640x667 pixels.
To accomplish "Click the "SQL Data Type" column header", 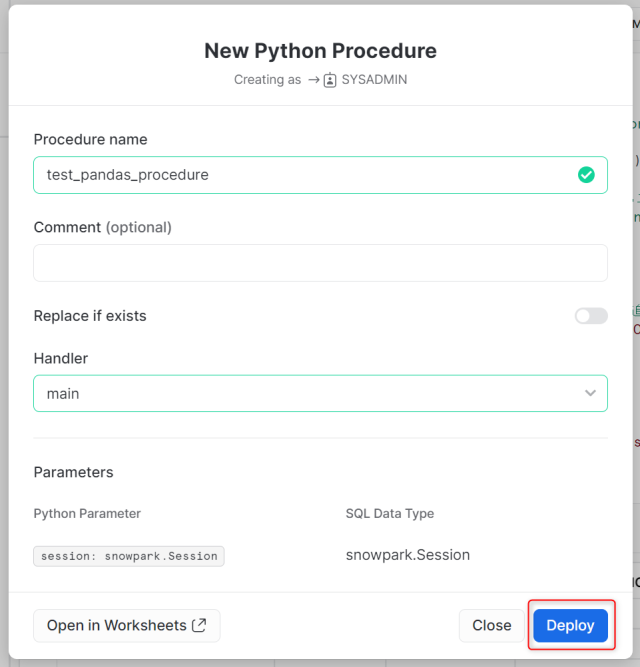I will click(x=390, y=513).
